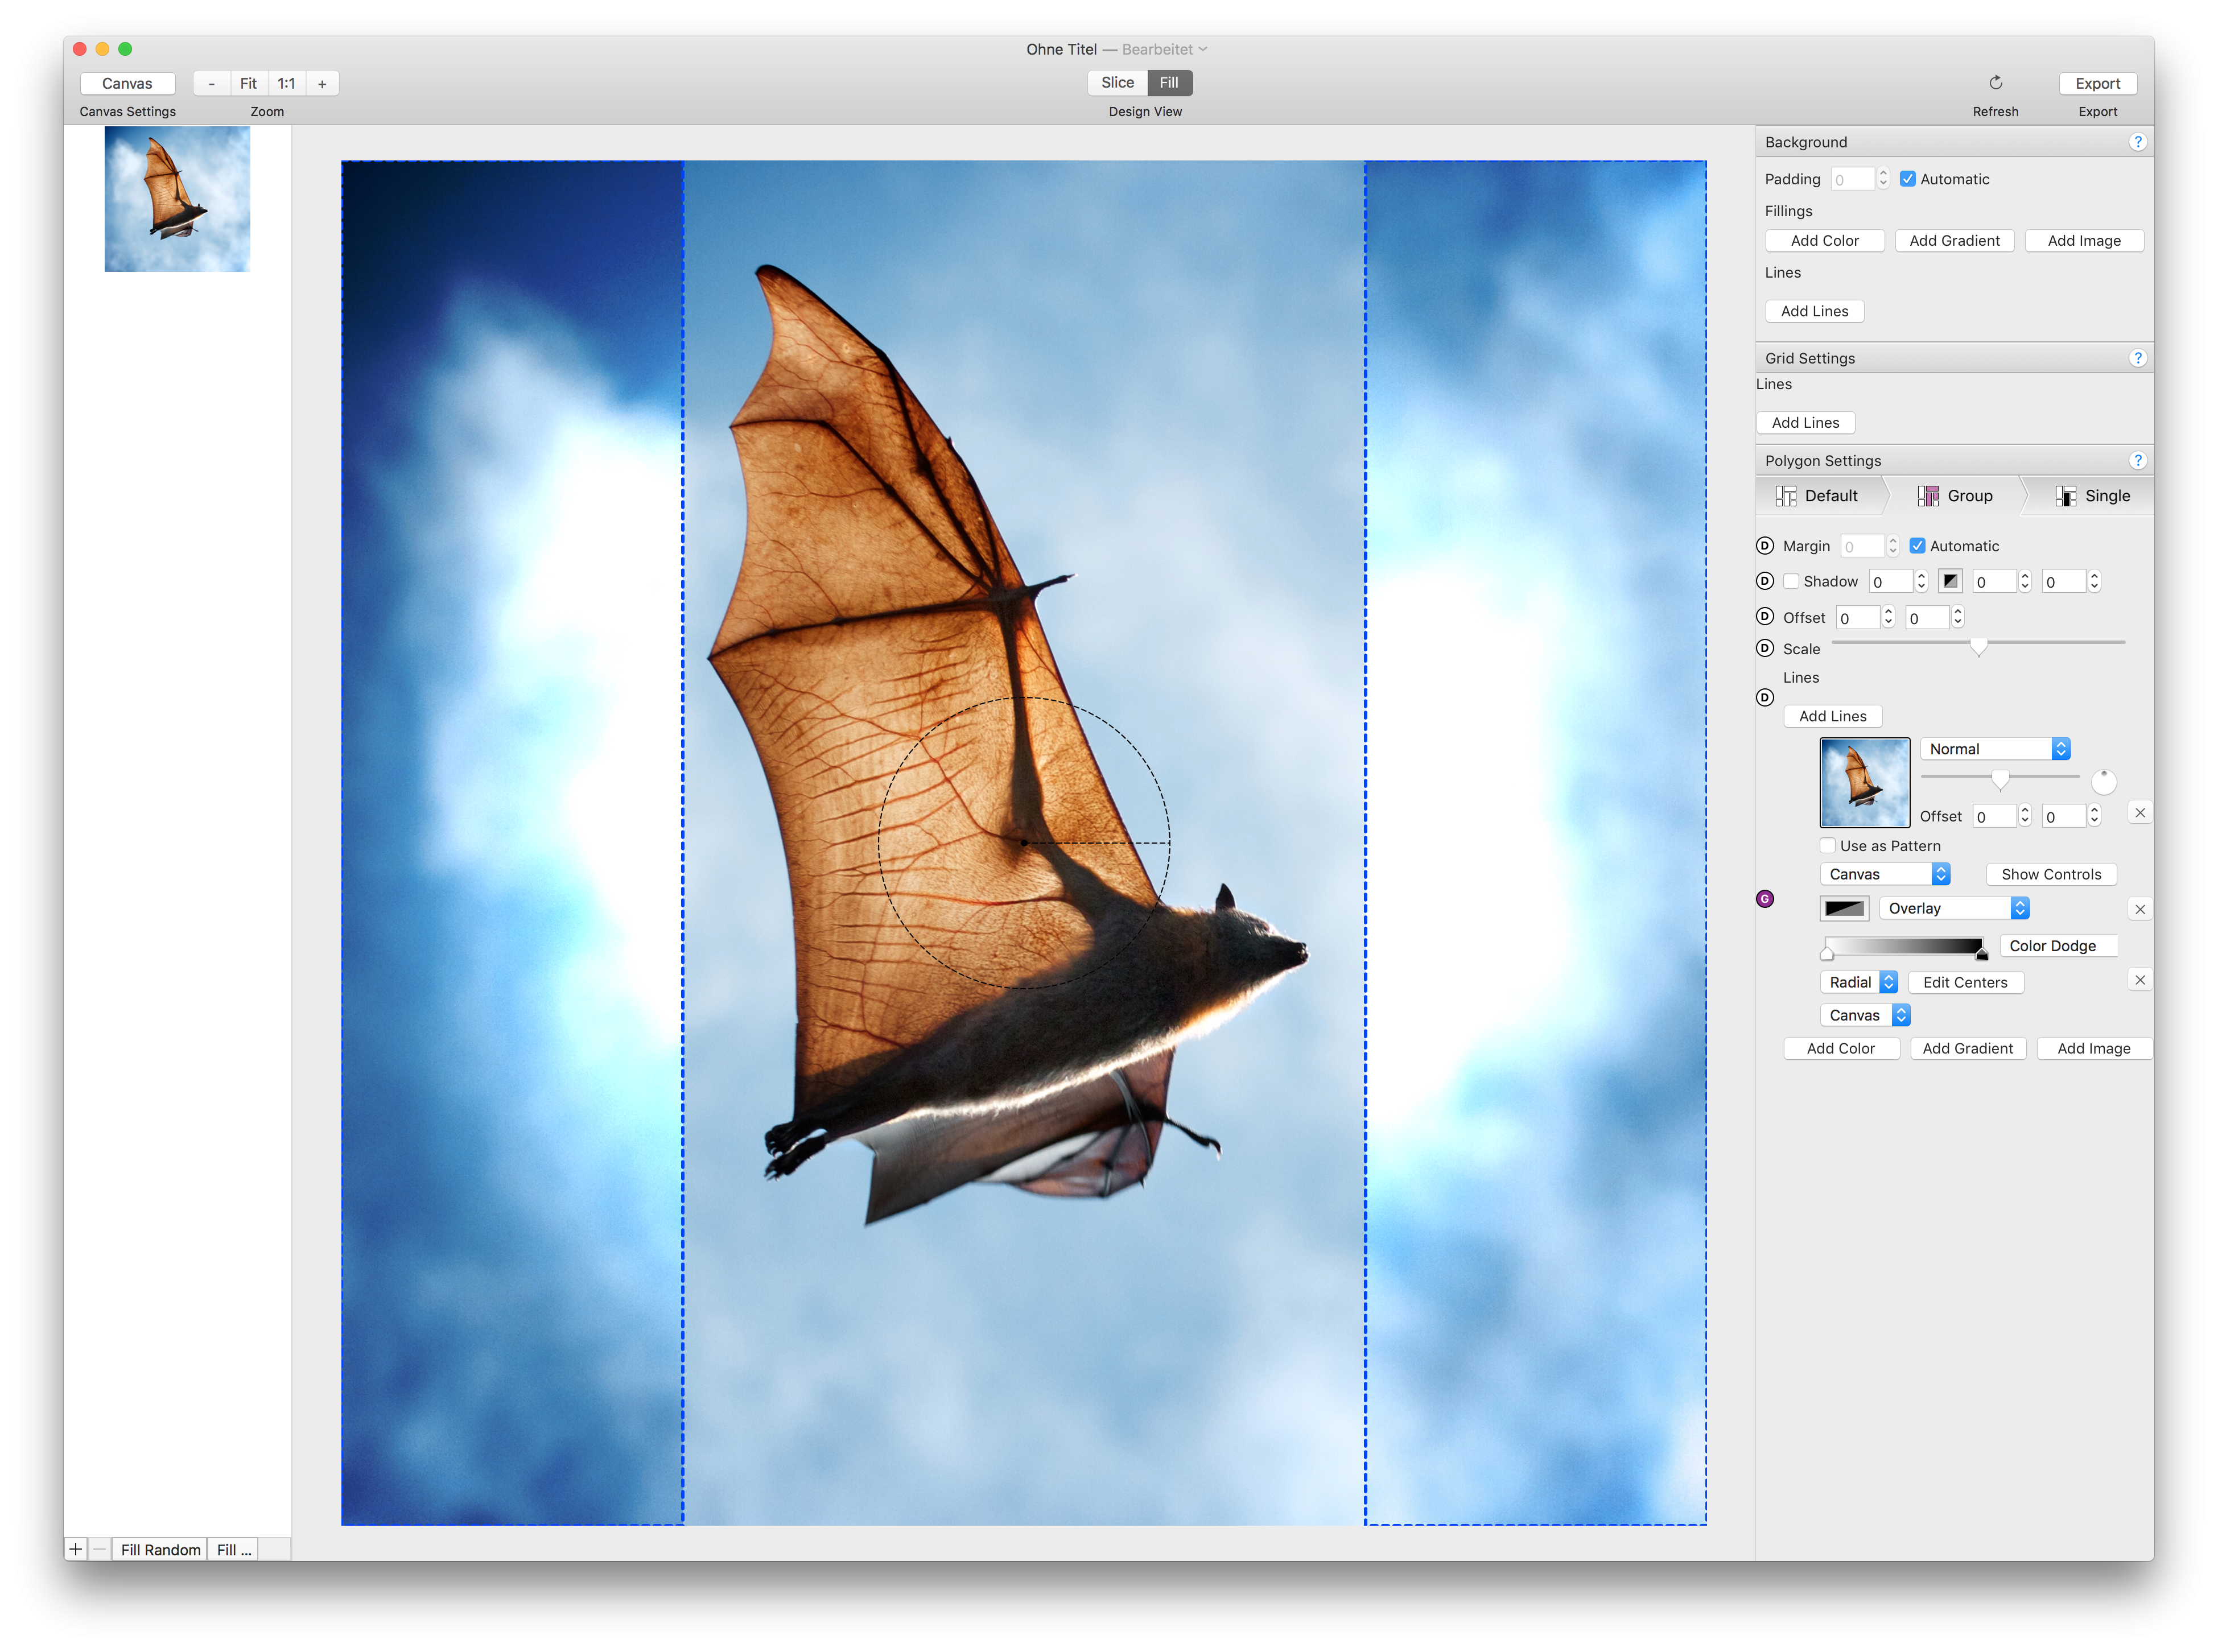Click the add canvas plus button
Viewport: 2218px width, 1652px height.
pos(76,1549)
